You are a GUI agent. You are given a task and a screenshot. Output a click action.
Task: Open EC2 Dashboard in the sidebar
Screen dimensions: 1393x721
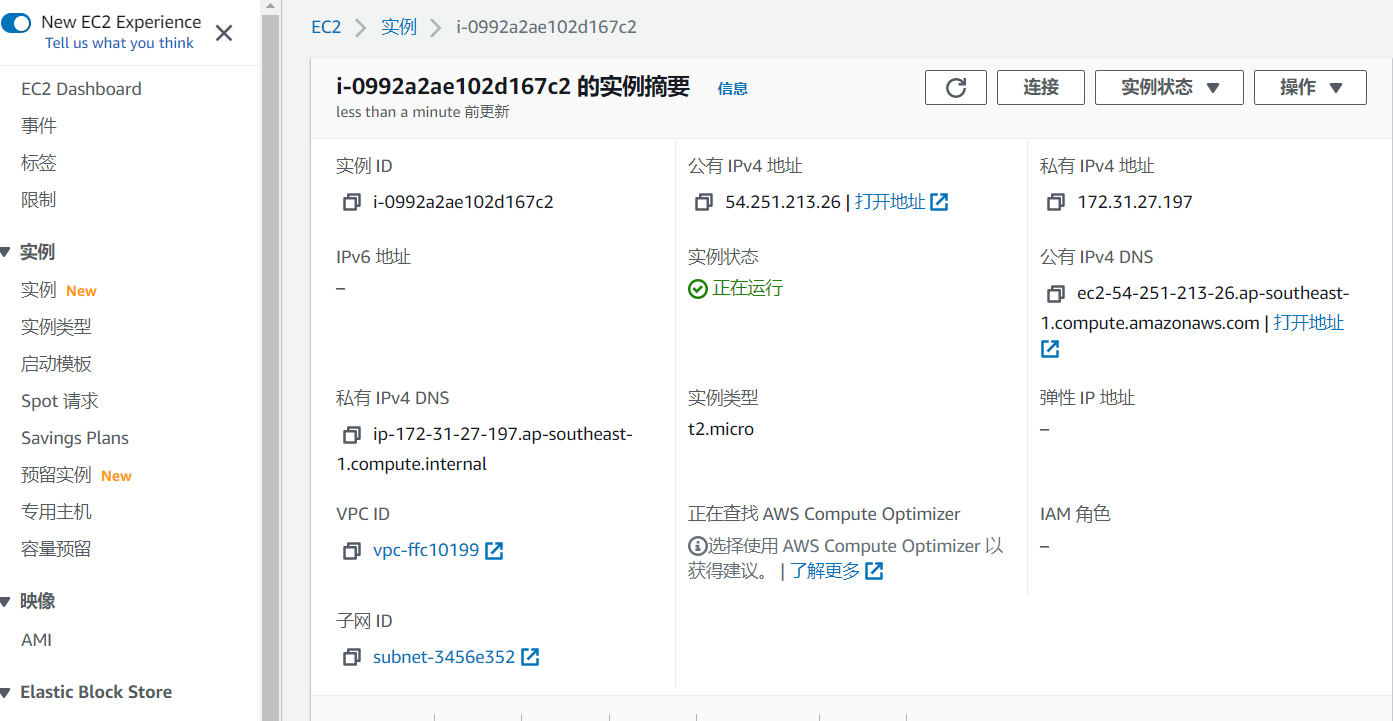pyautogui.click(x=81, y=89)
